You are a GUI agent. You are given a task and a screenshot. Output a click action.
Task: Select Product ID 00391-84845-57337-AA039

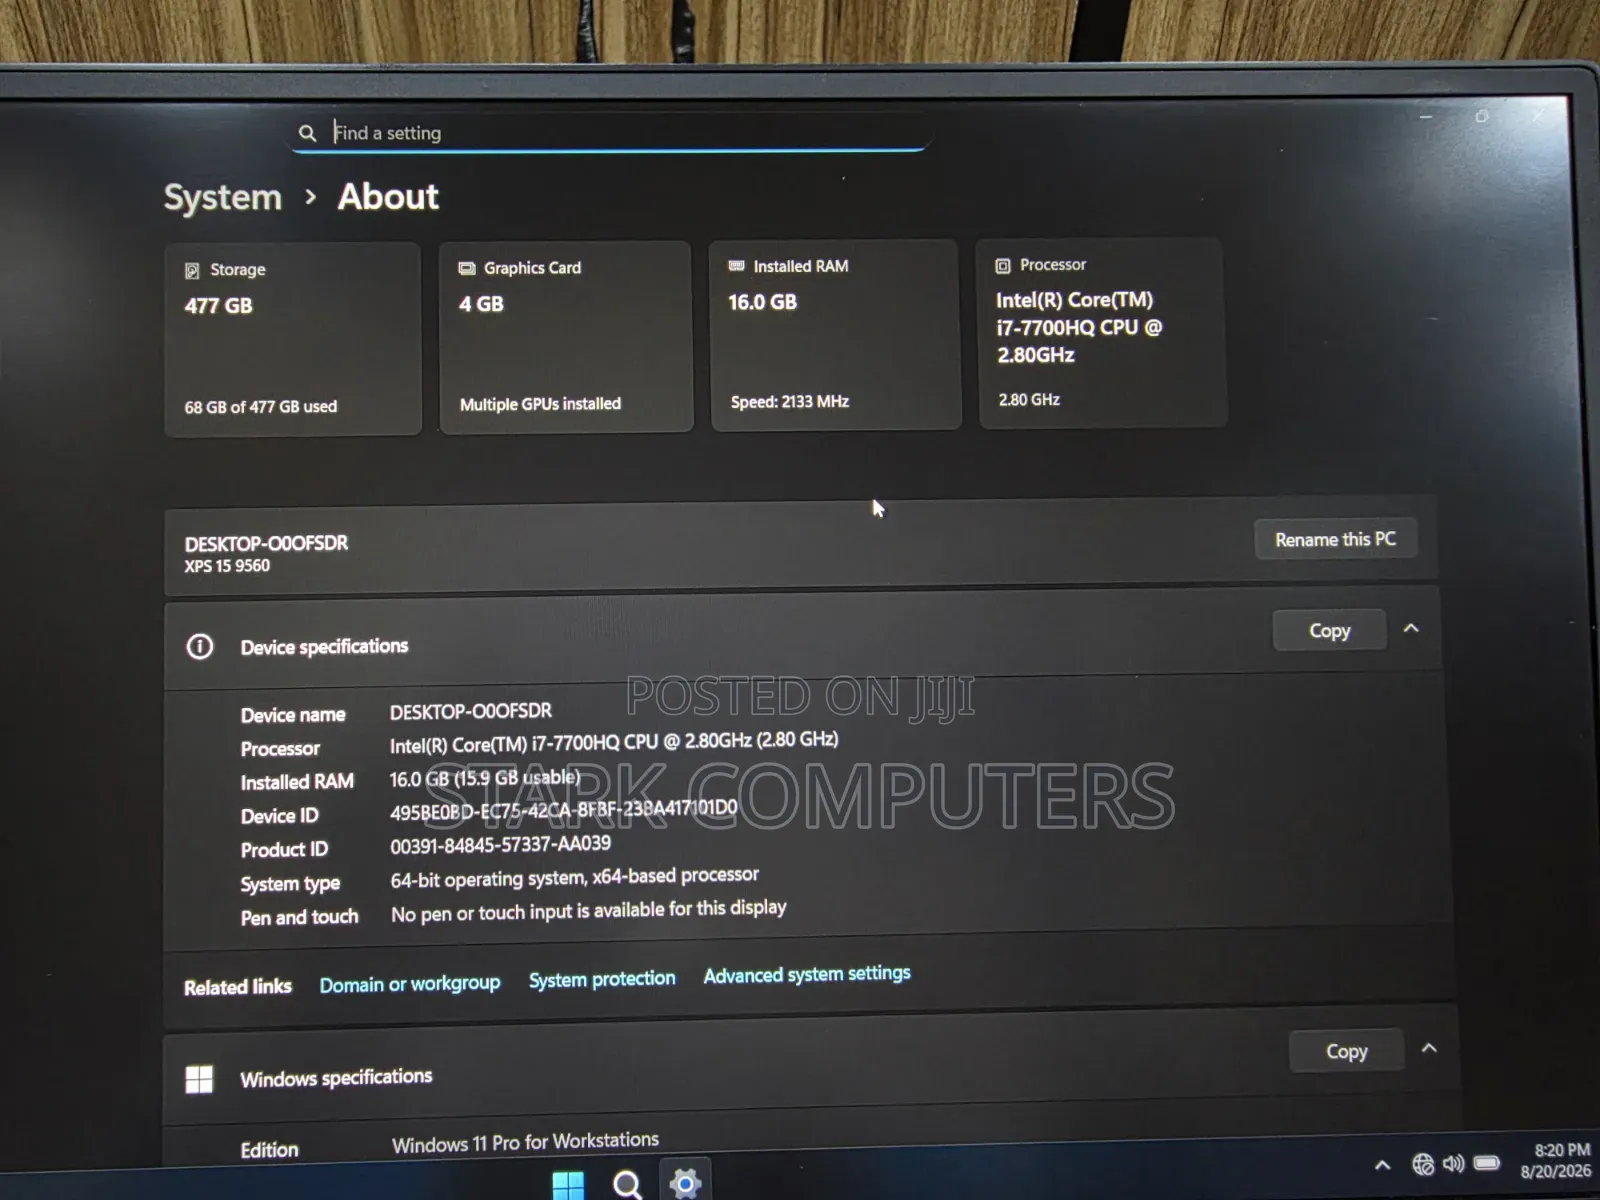coord(500,845)
